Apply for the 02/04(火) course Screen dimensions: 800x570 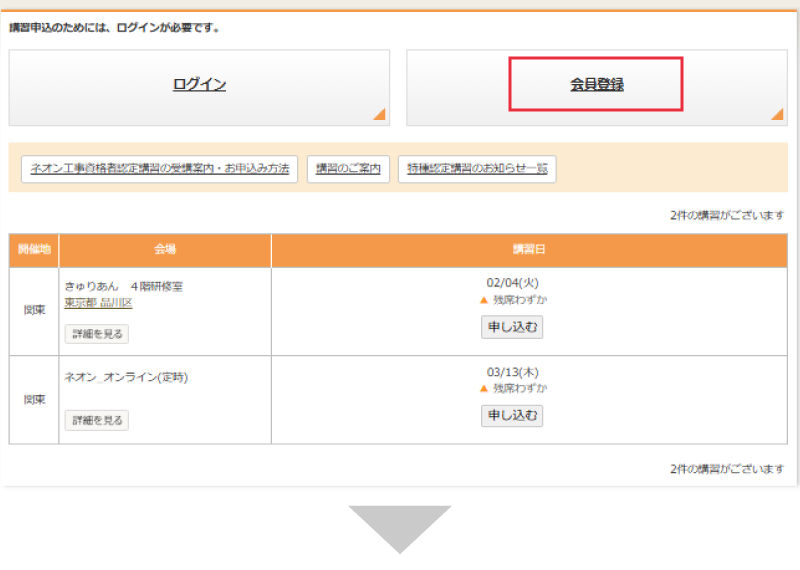coord(511,327)
